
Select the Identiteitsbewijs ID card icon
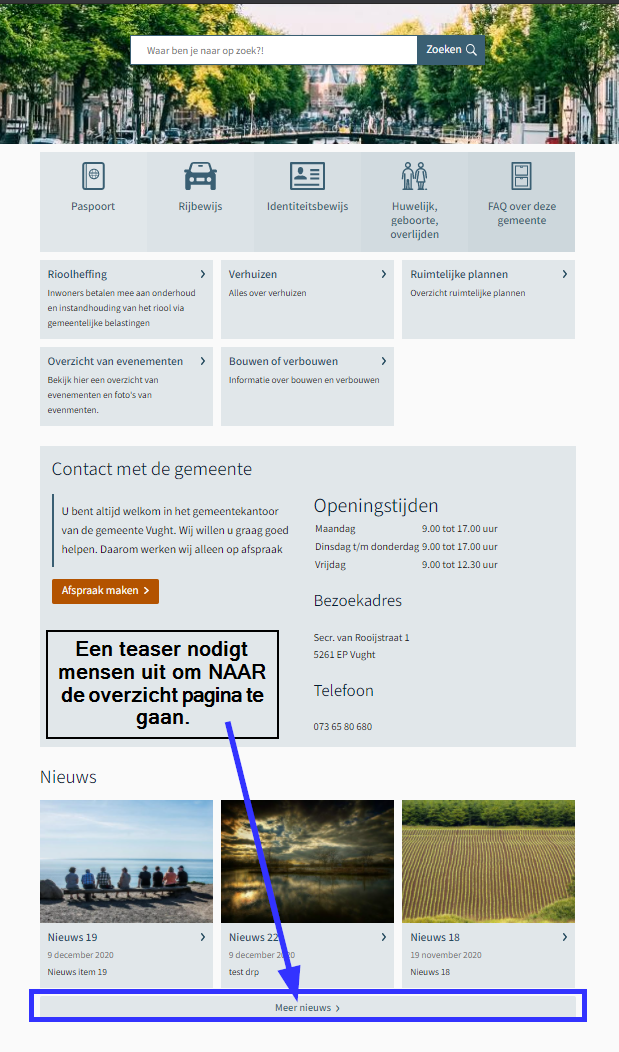pyautogui.click(x=307, y=176)
